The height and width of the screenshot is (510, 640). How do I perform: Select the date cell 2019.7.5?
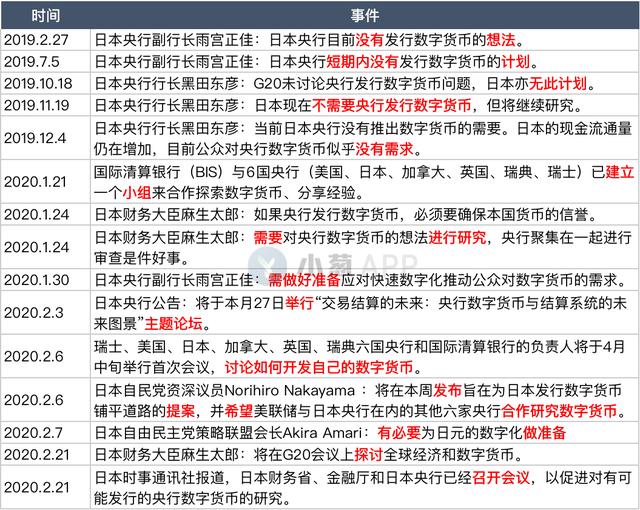click(45, 62)
